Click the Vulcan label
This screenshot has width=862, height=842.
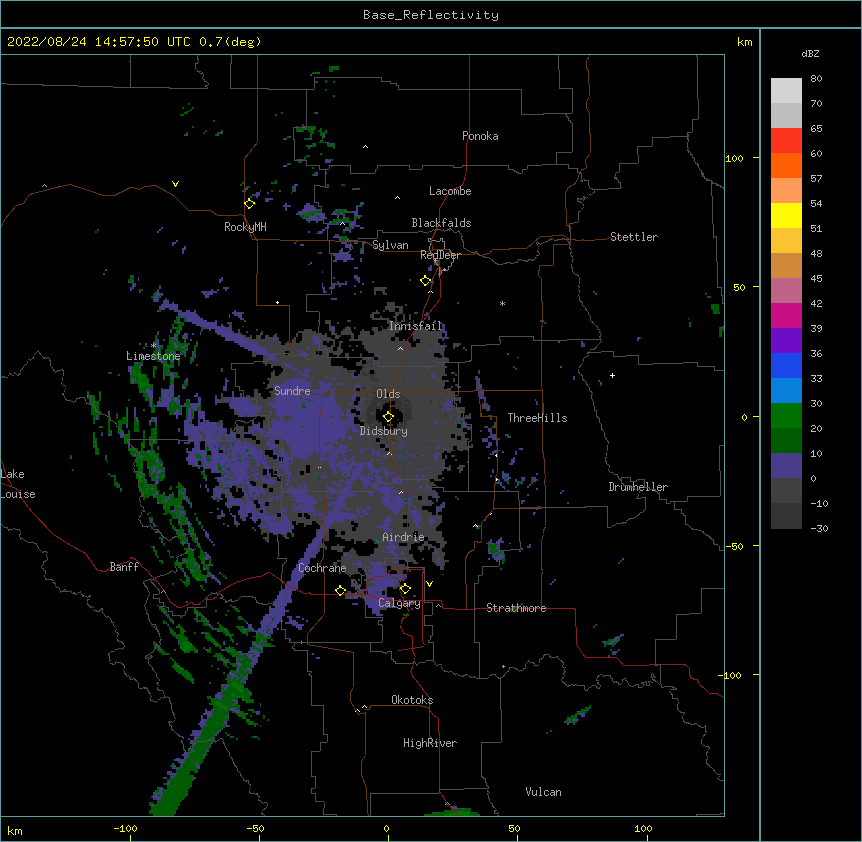point(543,792)
